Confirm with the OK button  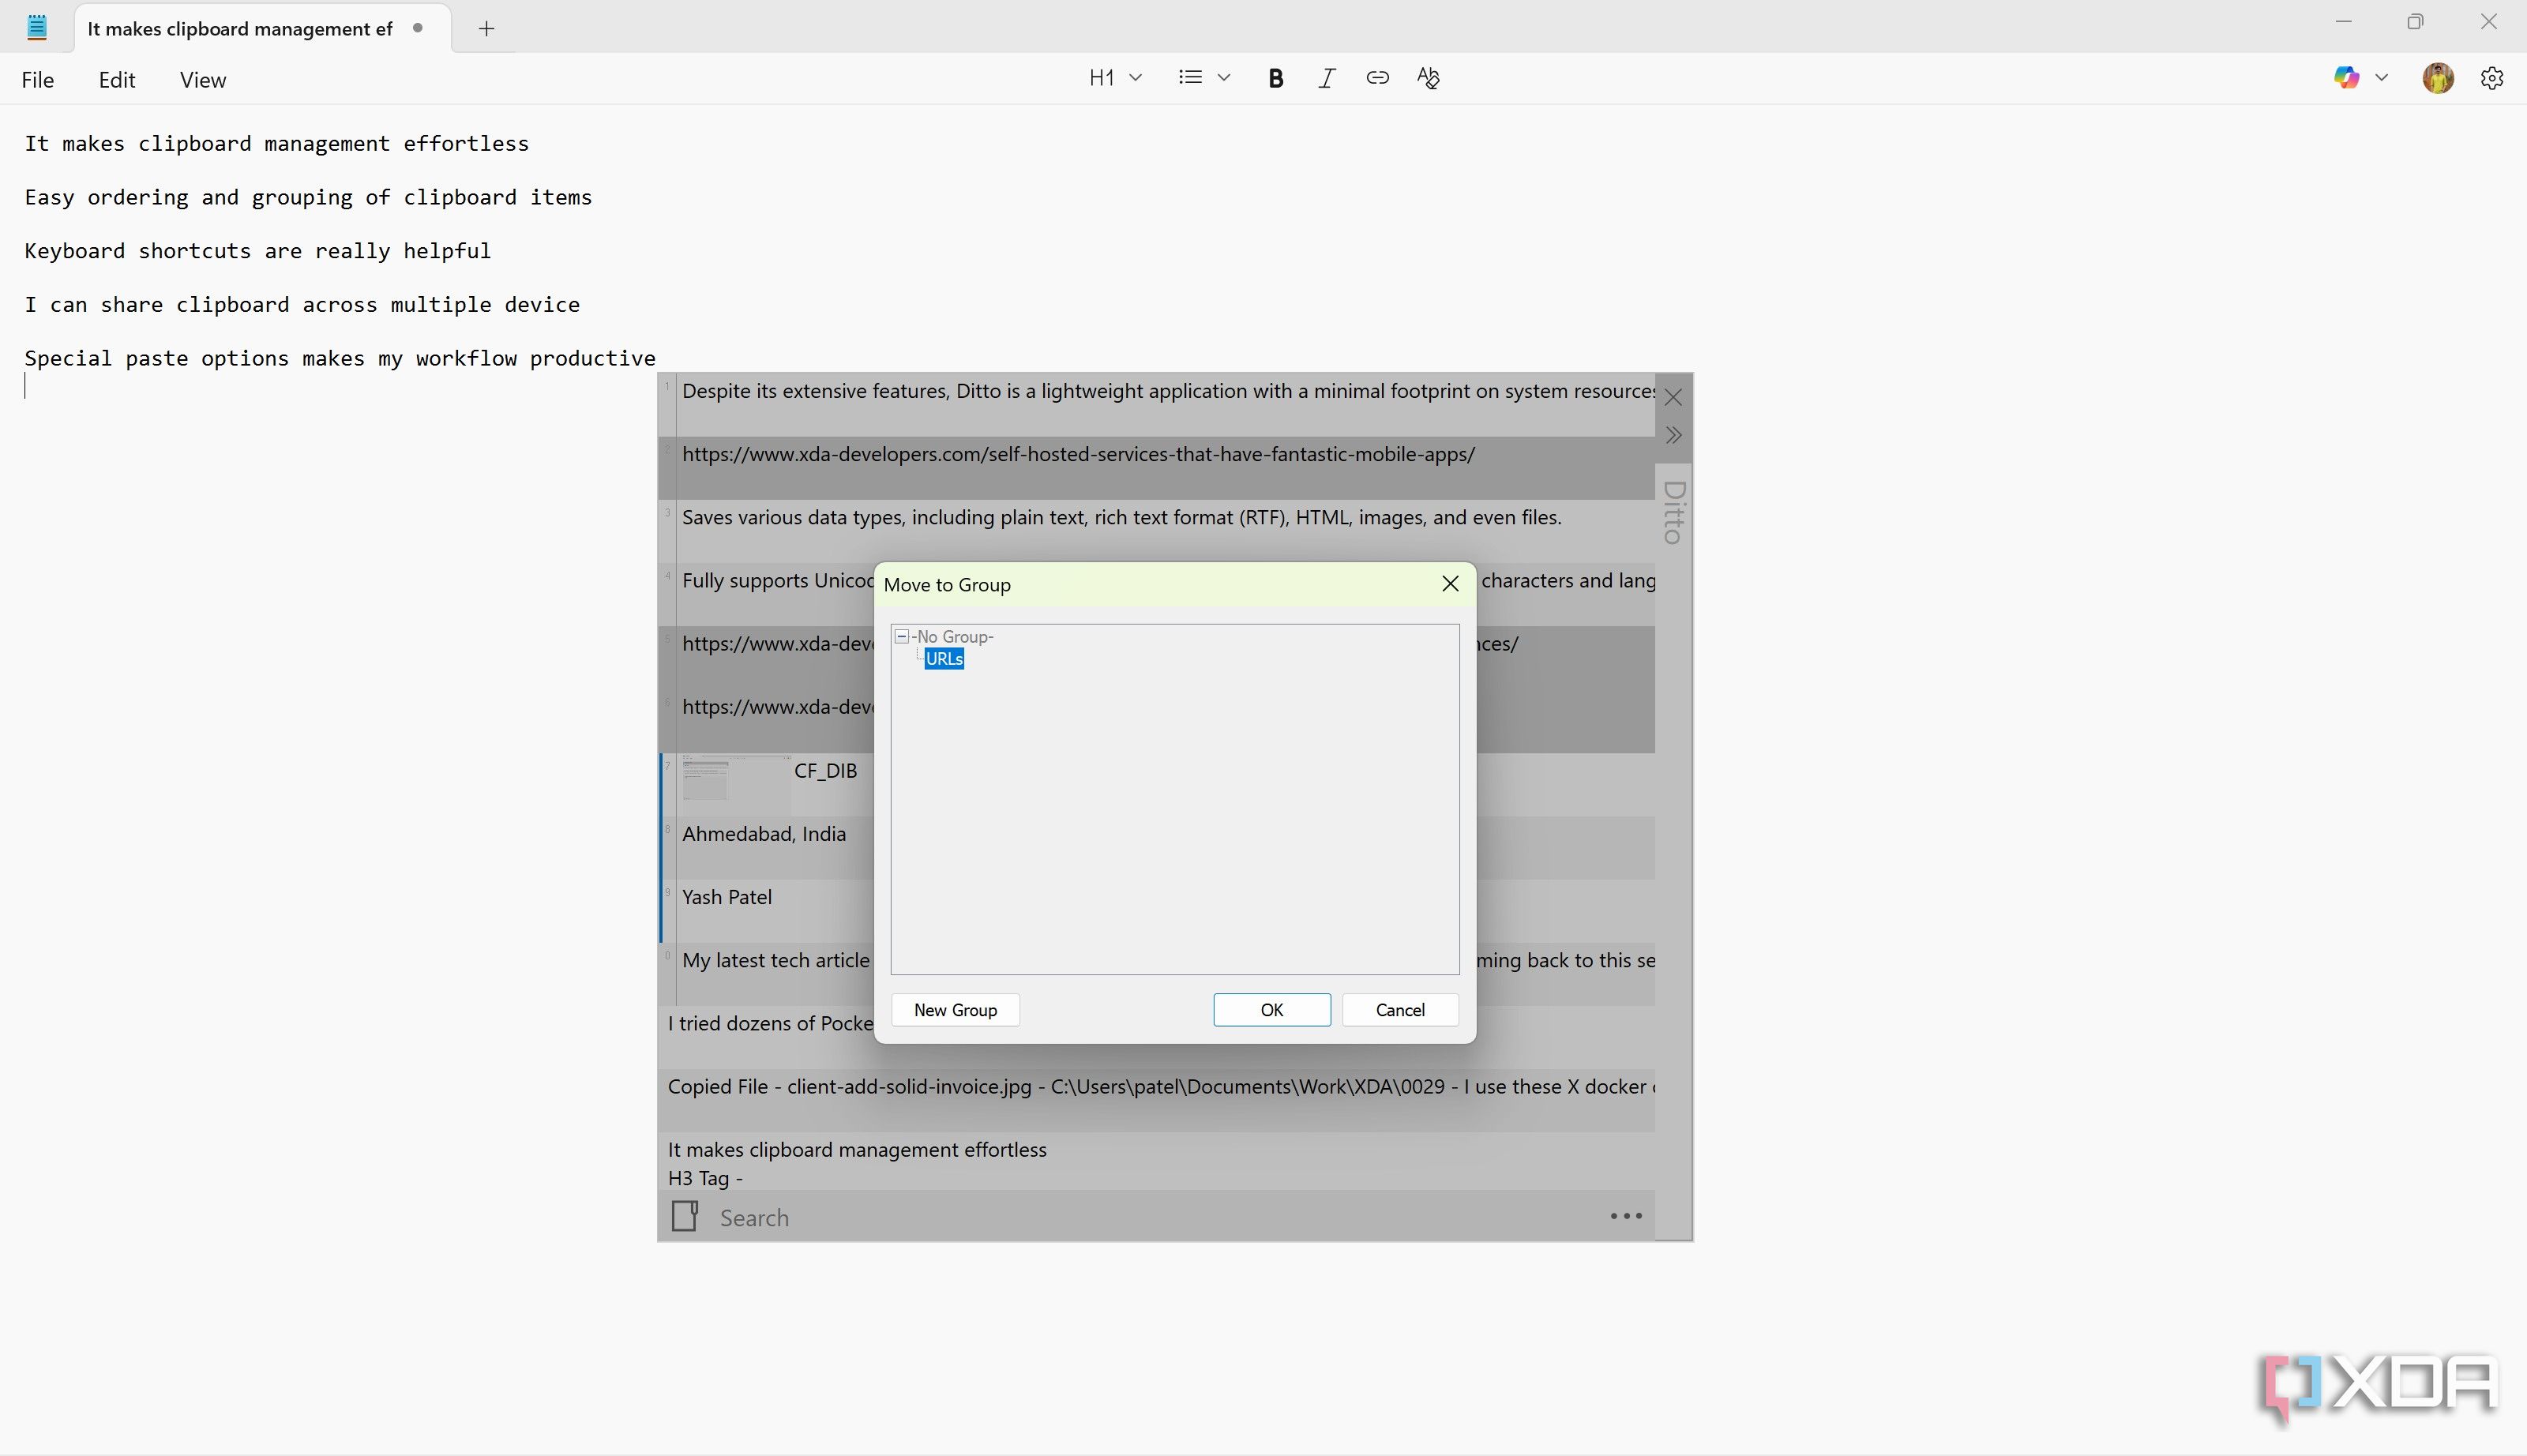coord(1272,1009)
